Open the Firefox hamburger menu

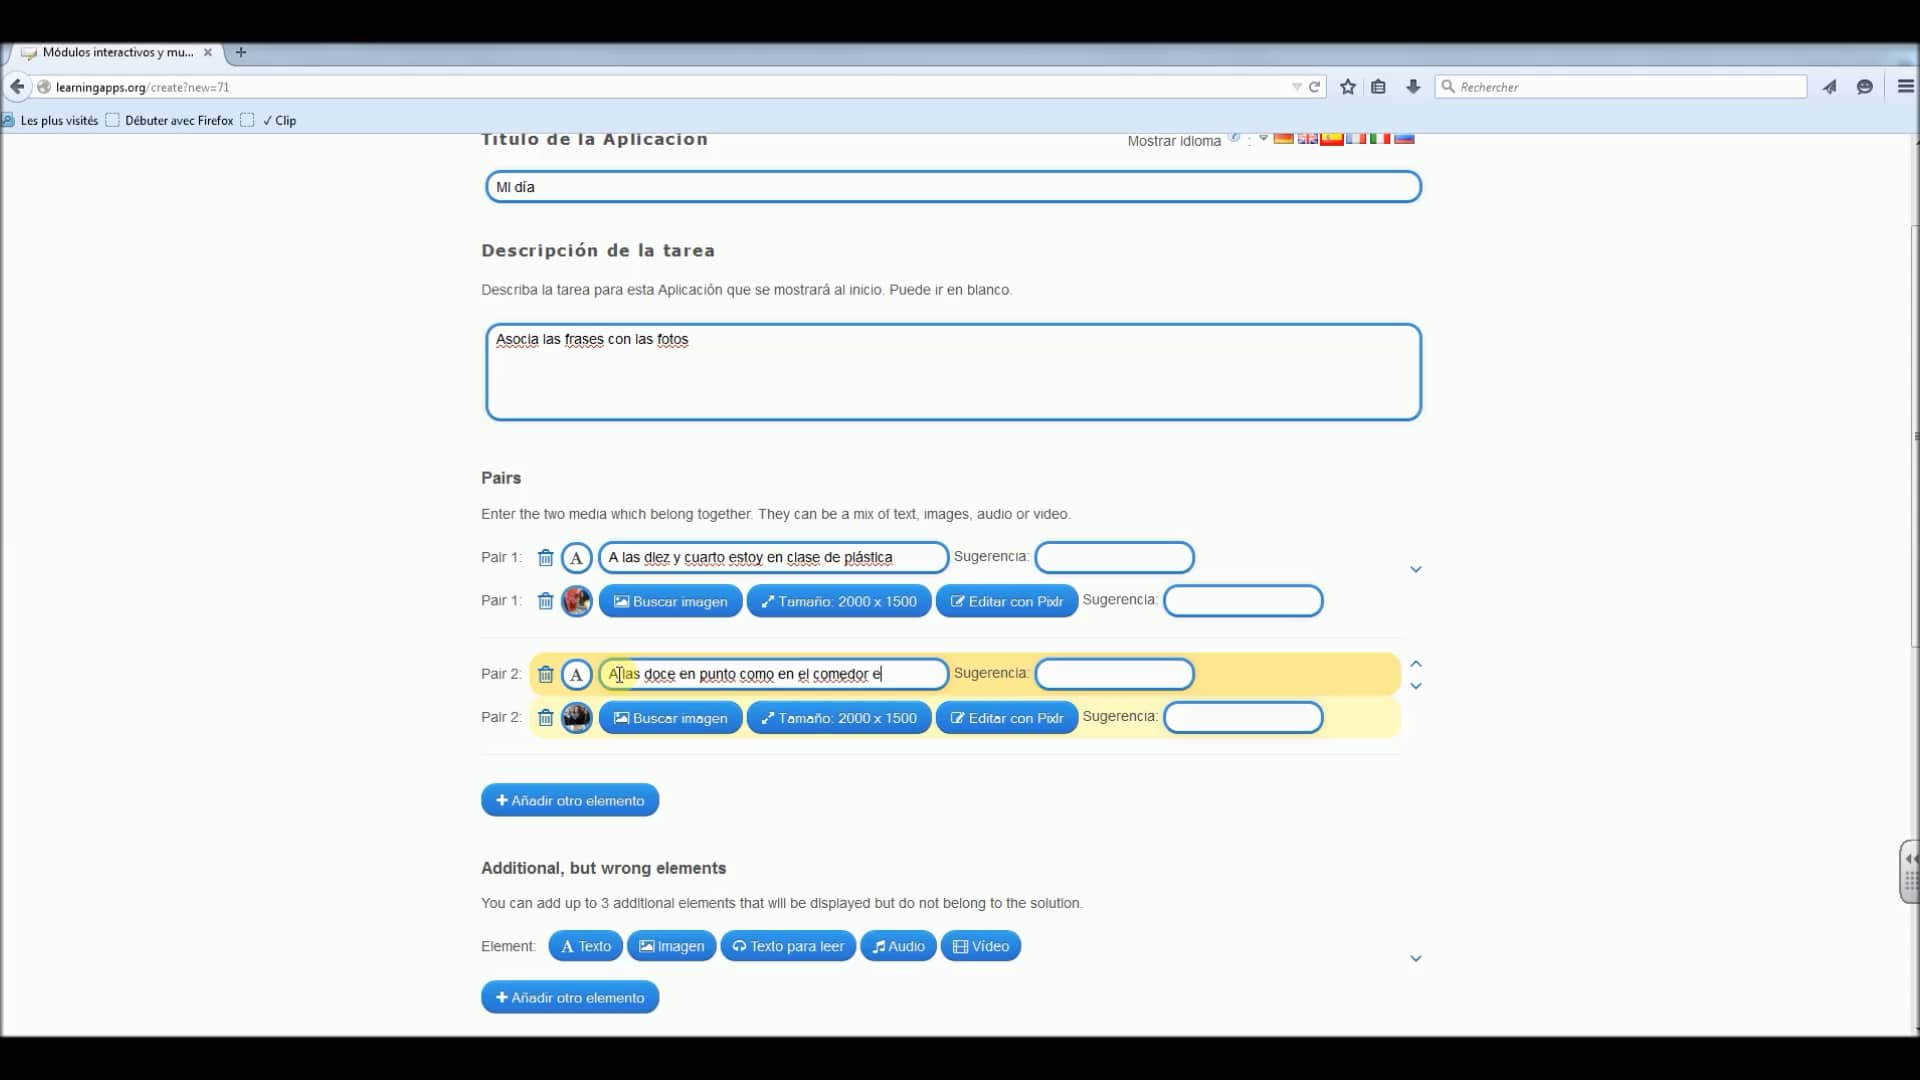point(1905,87)
